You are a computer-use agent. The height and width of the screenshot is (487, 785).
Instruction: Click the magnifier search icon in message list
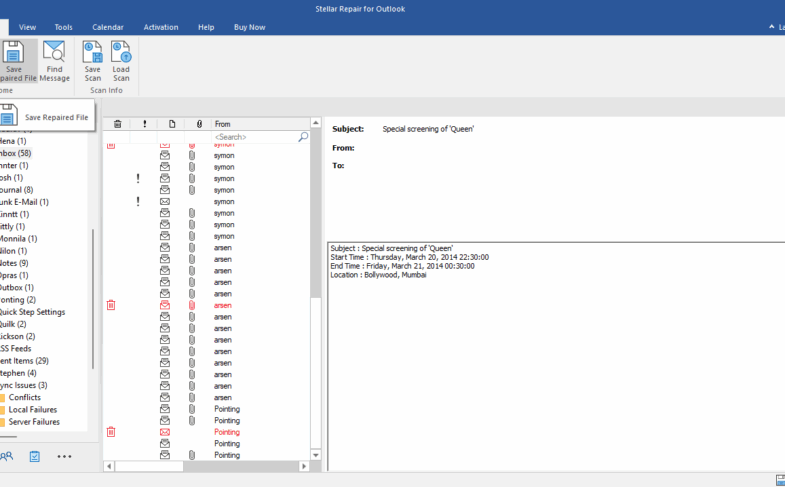(x=303, y=137)
